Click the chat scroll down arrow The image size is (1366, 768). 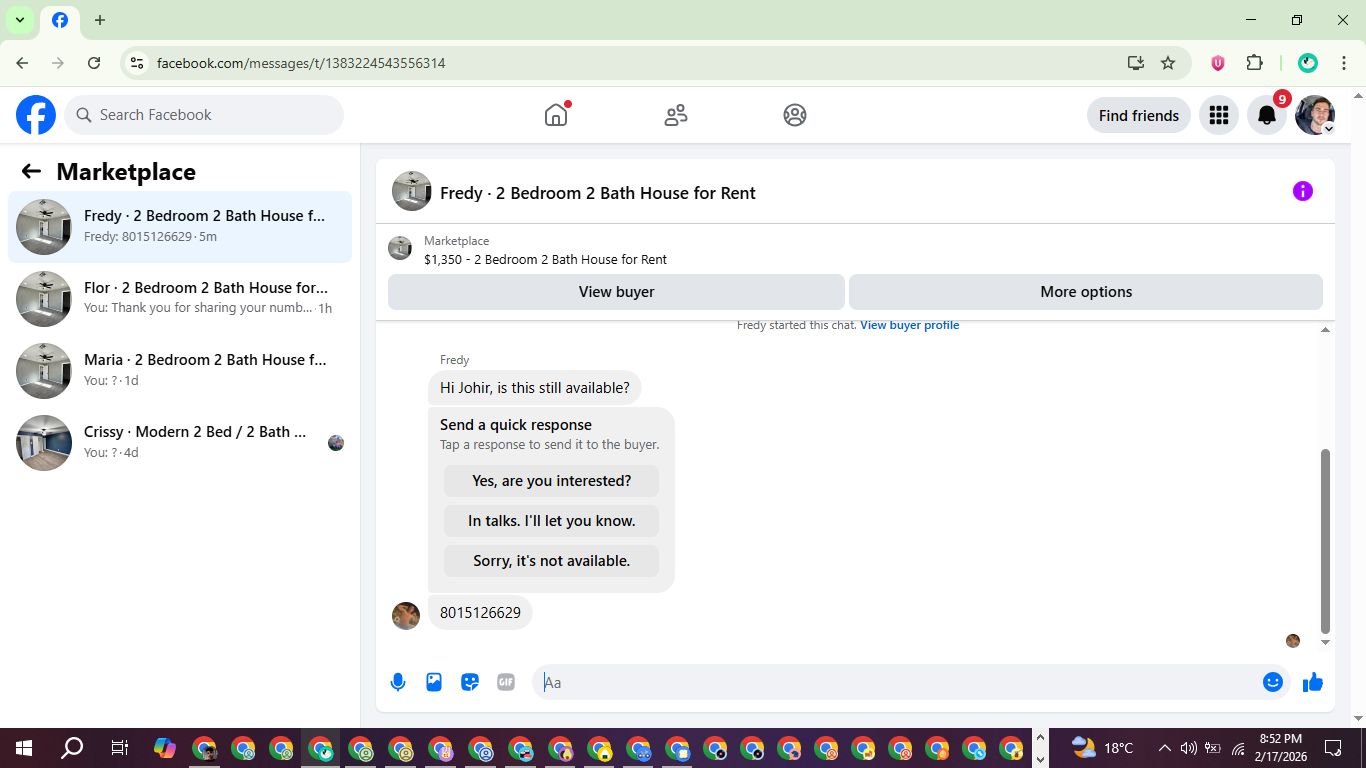coord(1326,642)
